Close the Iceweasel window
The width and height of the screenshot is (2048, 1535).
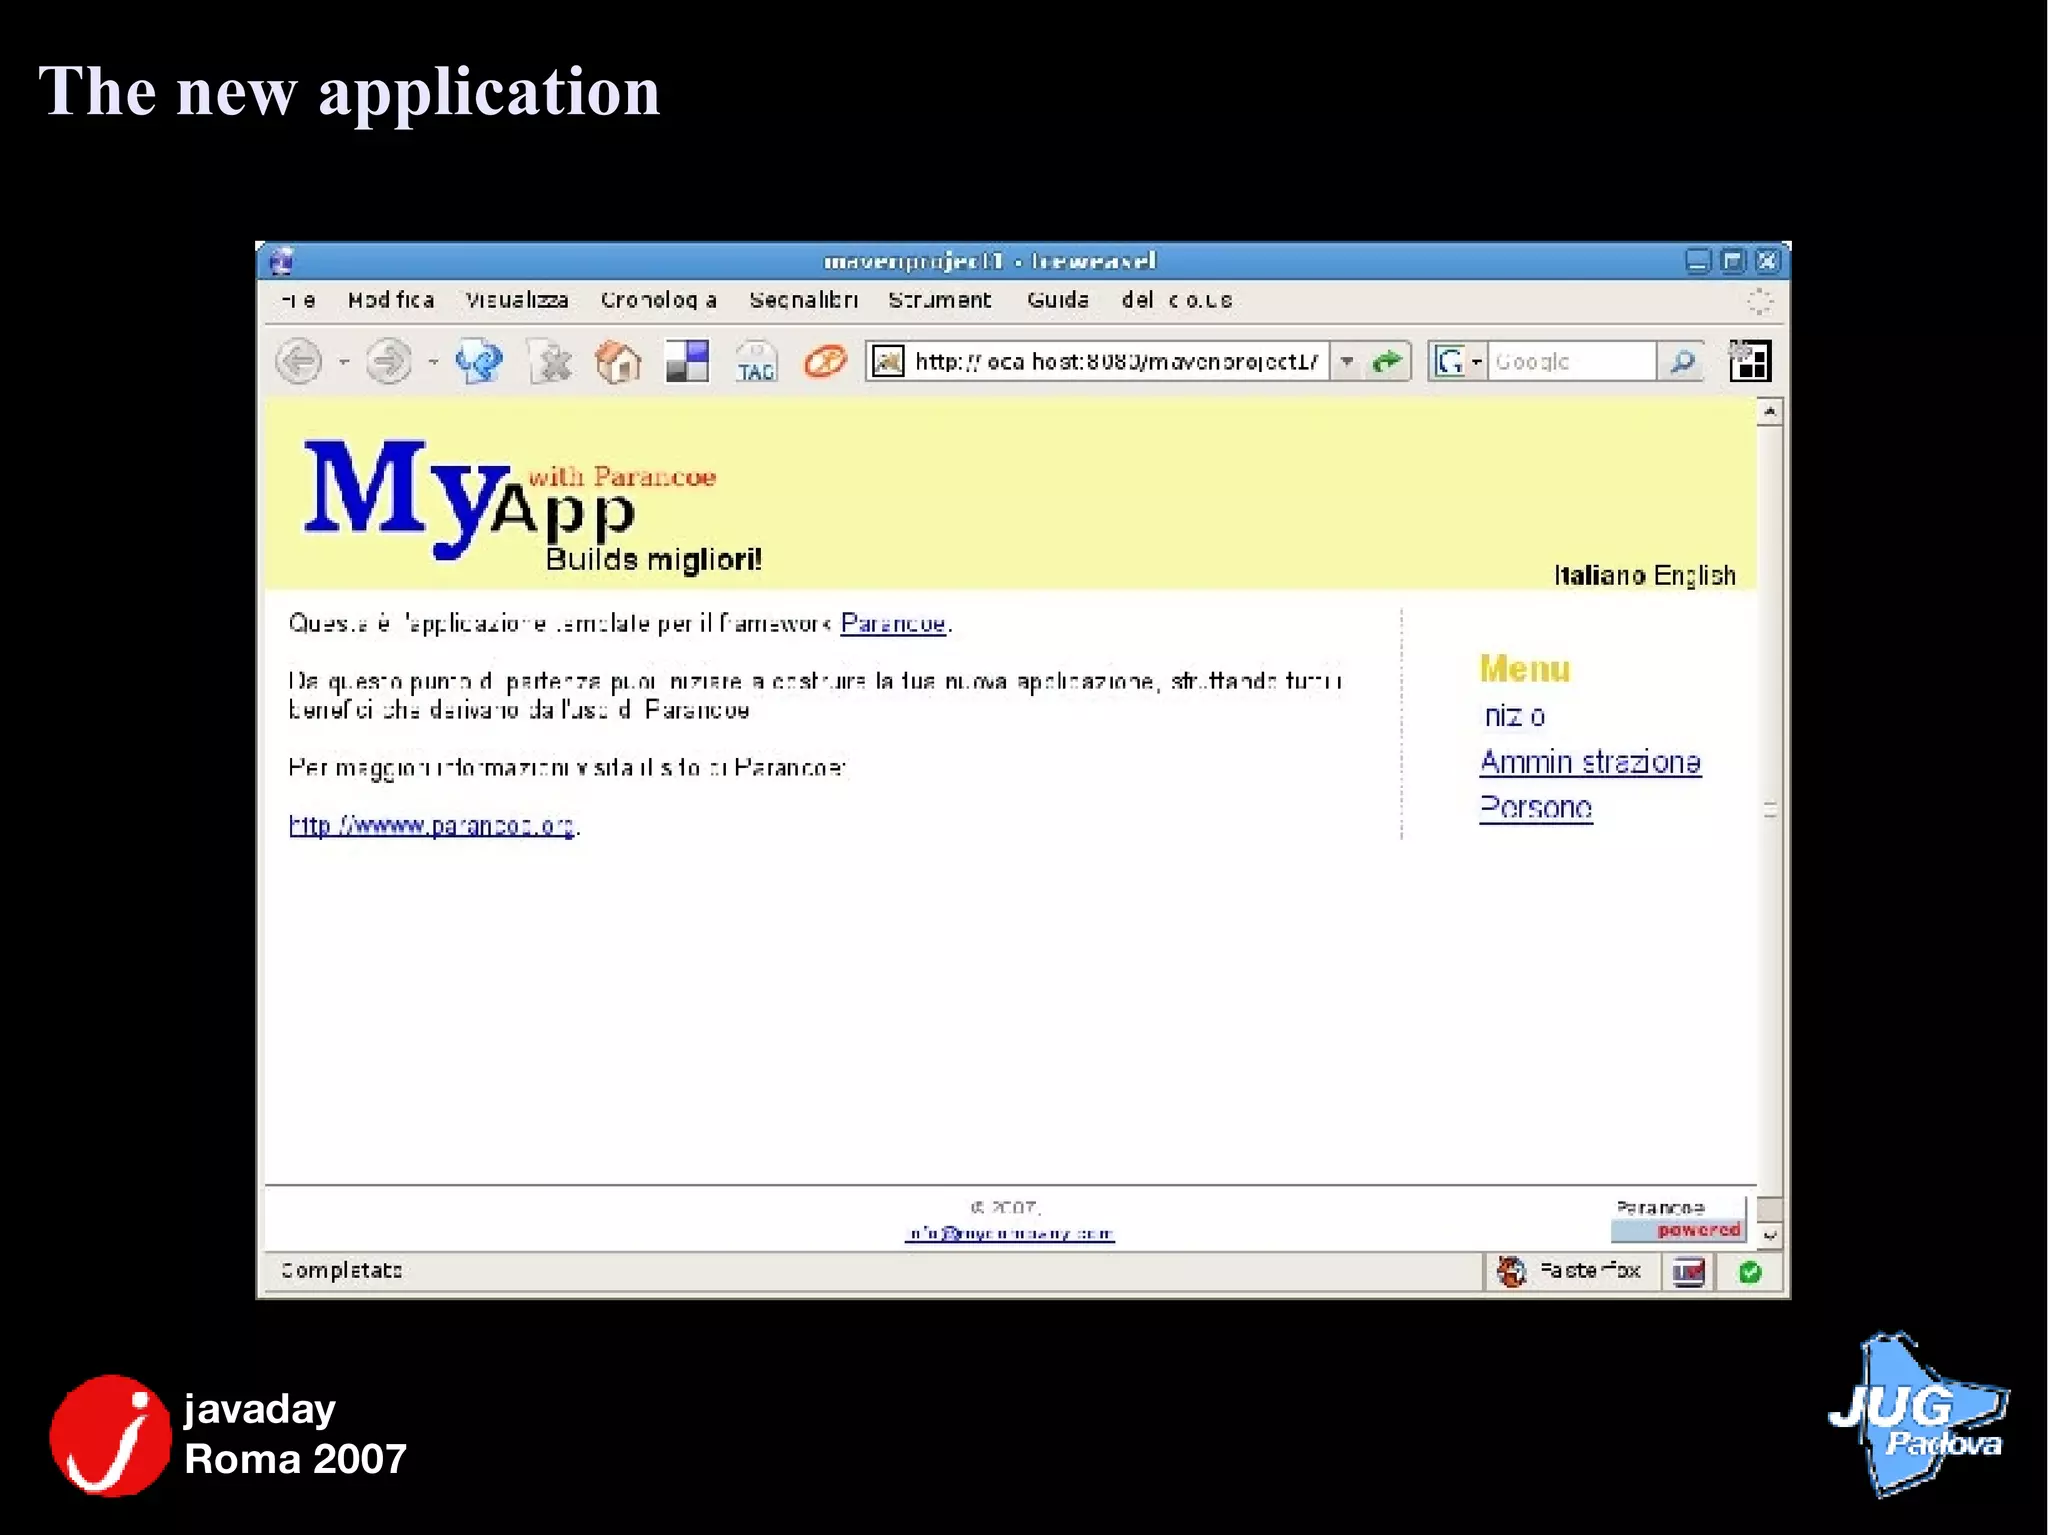click(x=1768, y=261)
